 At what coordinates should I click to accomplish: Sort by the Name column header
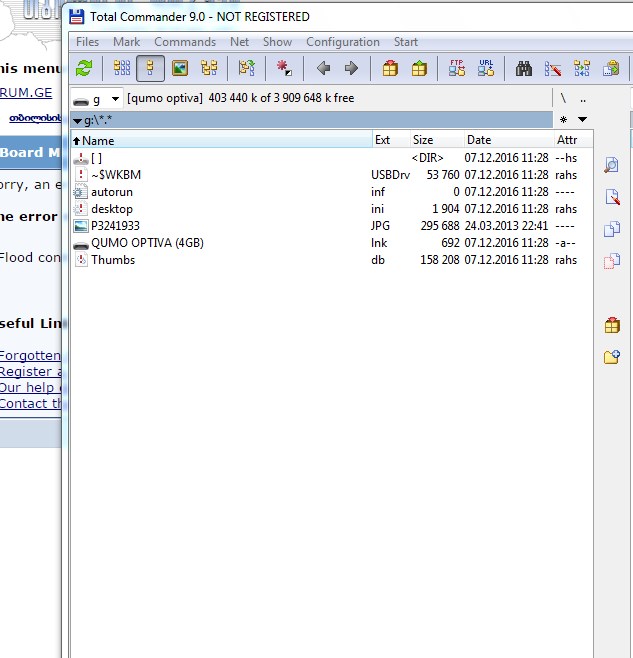[222, 140]
